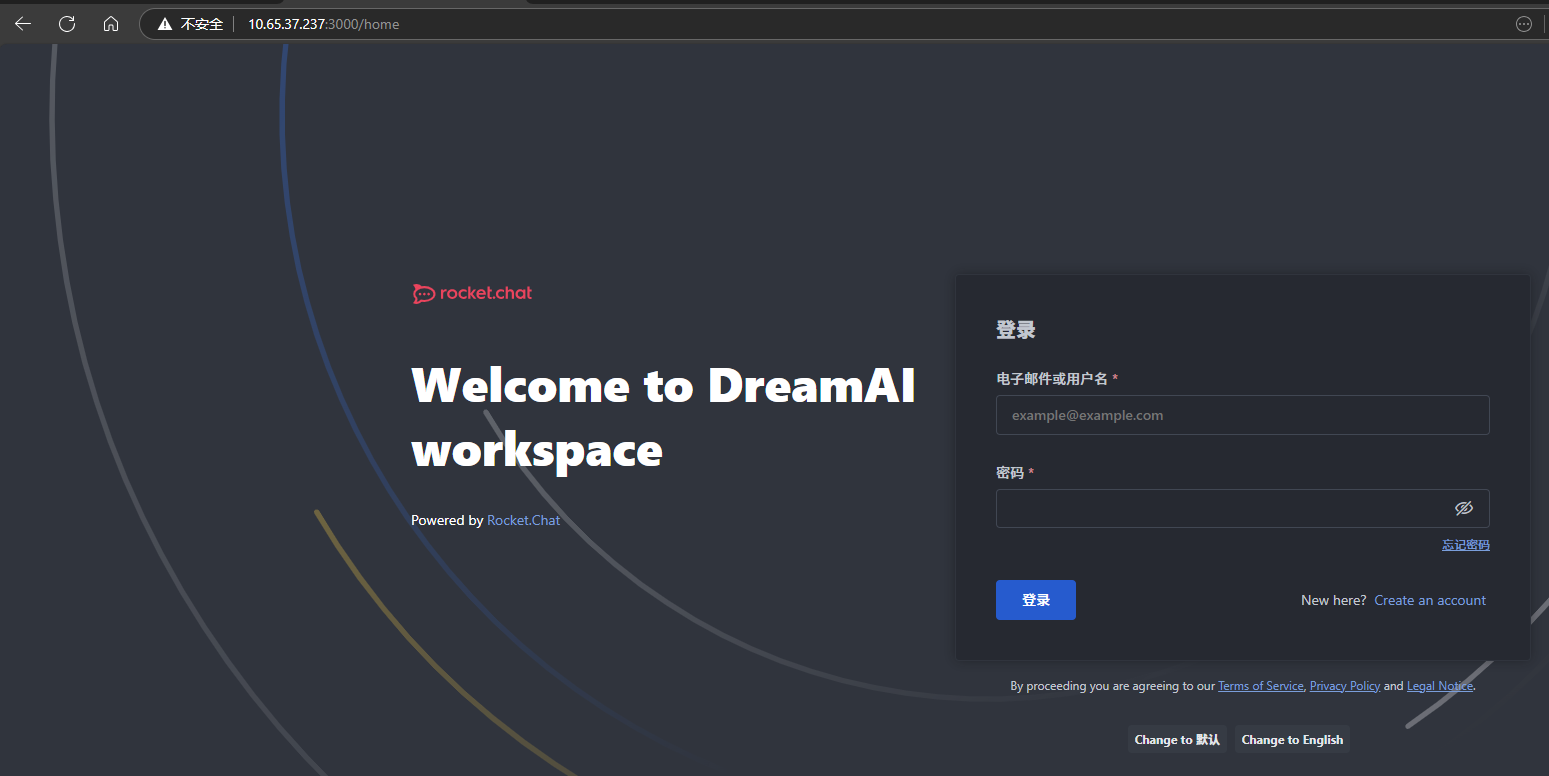Click the 登录 form heading
1549x776 pixels.
pos(1016,329)
